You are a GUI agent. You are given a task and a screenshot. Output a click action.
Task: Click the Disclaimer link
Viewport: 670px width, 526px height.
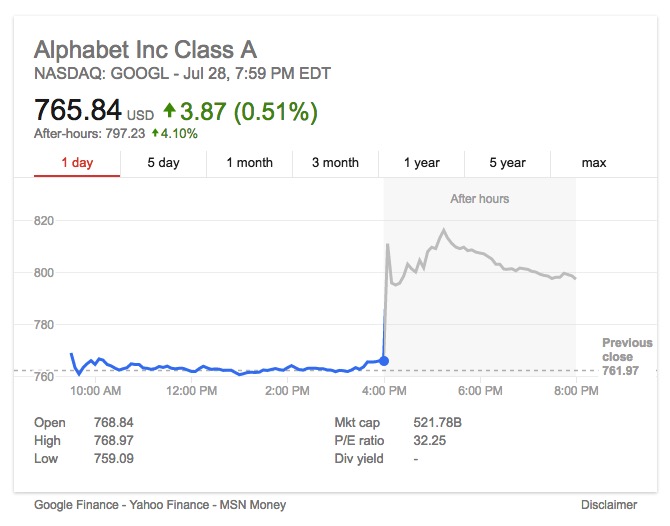[x=609, y=505]
